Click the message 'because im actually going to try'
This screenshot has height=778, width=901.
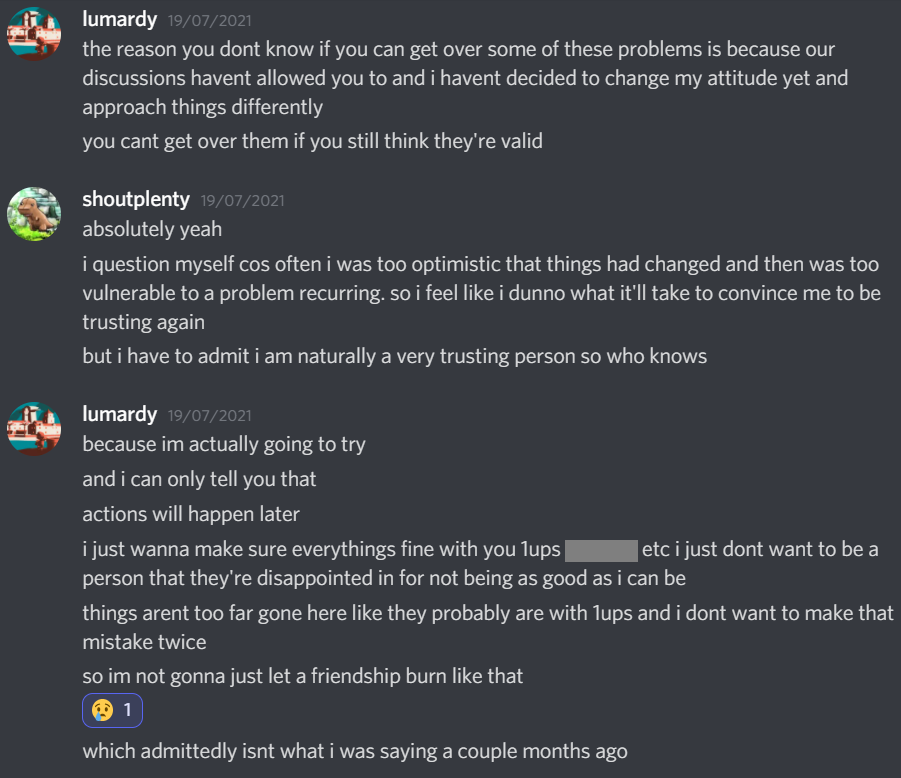click(x=224, y=444)
